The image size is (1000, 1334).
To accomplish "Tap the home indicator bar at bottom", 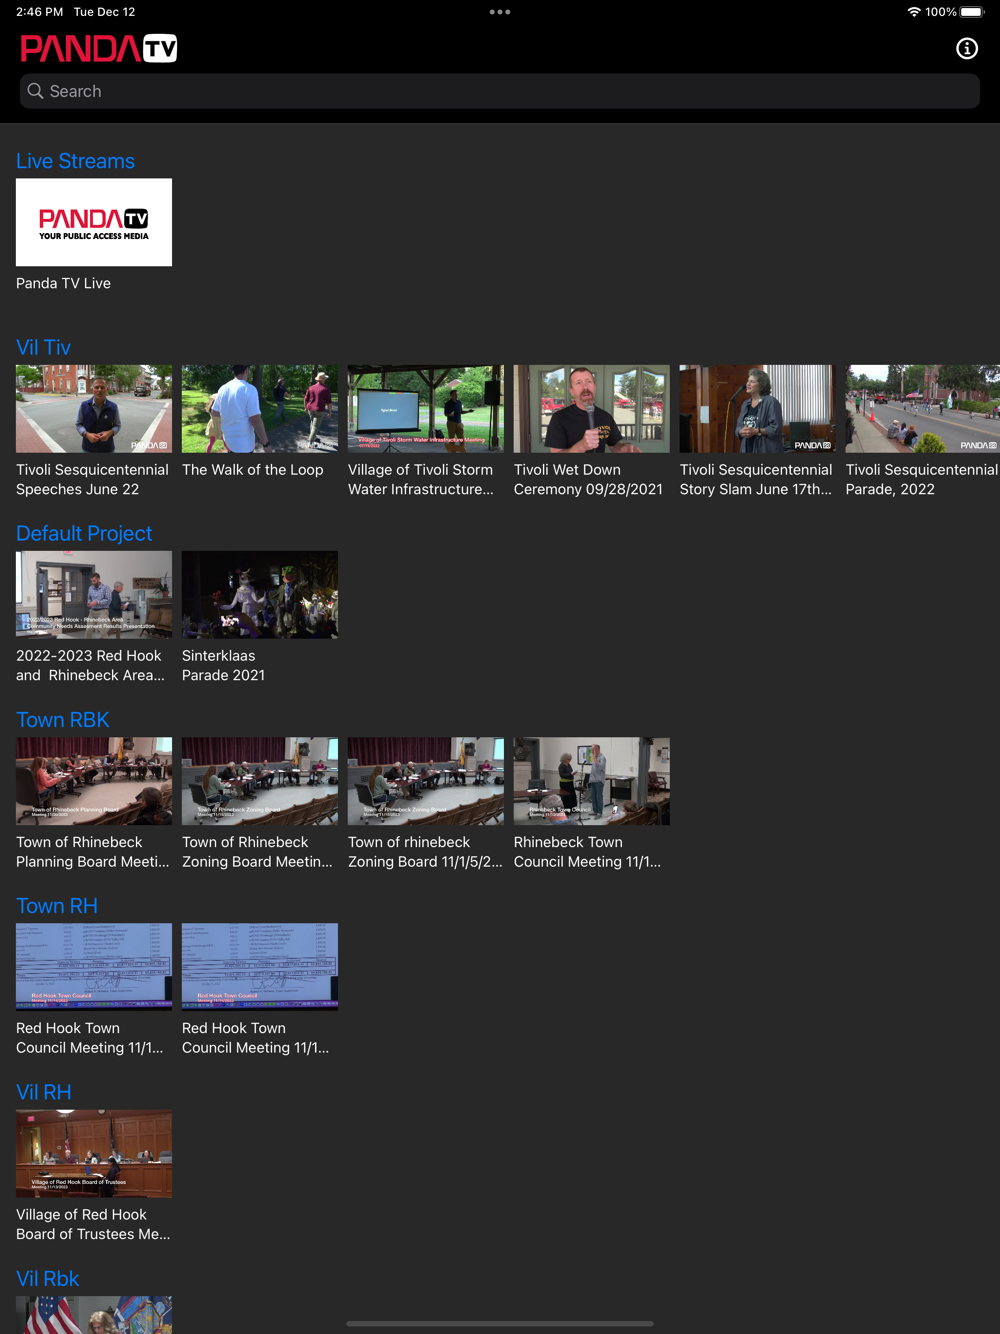I will point(500,1323).
